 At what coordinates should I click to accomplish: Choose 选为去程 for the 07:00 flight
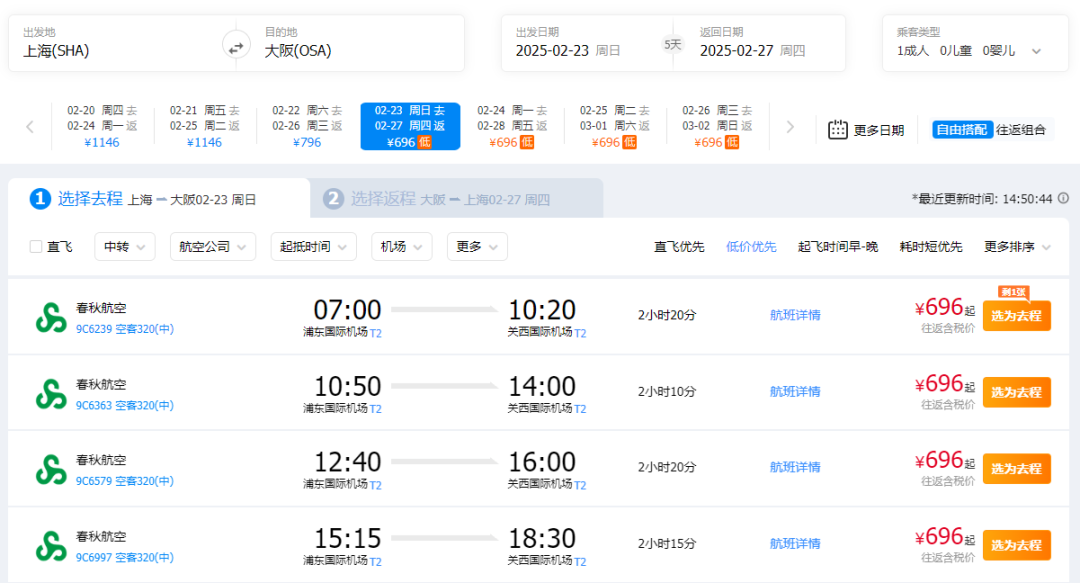pyautogui.click(x=1016, y=316)
